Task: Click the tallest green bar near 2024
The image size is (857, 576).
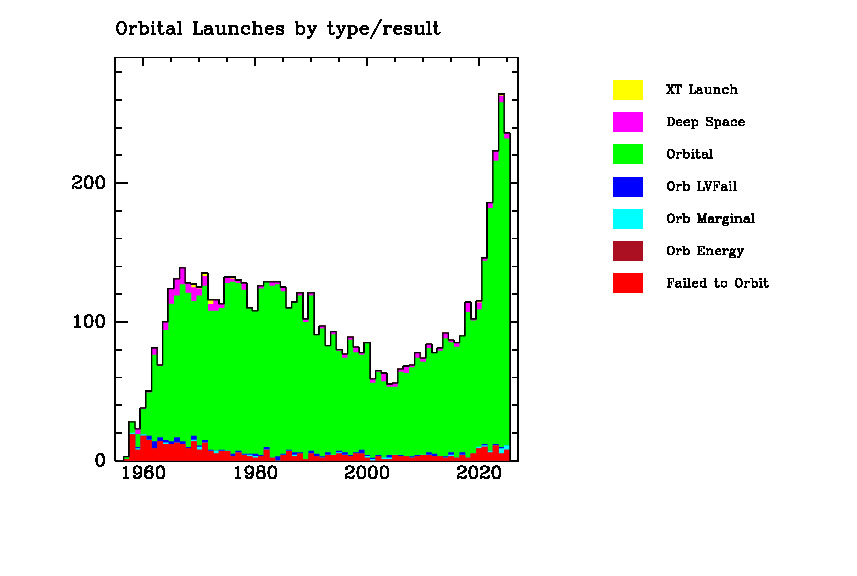Action: [x=501, y=280]
